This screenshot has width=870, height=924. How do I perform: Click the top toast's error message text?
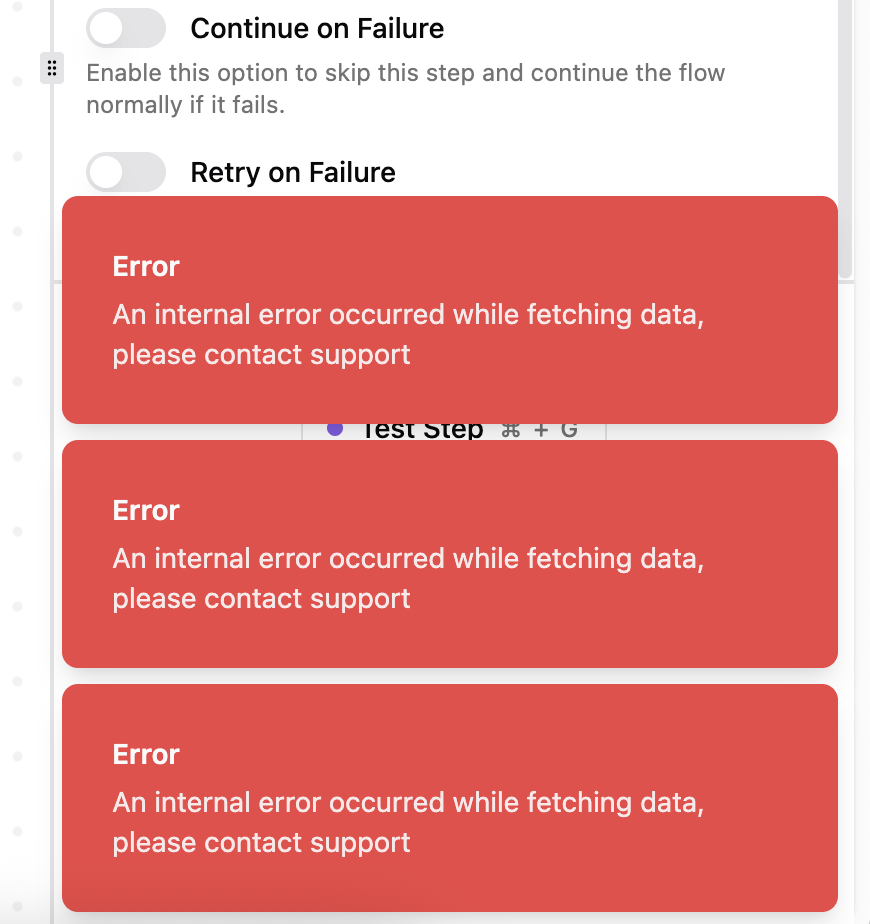click(x=408, y=334)
